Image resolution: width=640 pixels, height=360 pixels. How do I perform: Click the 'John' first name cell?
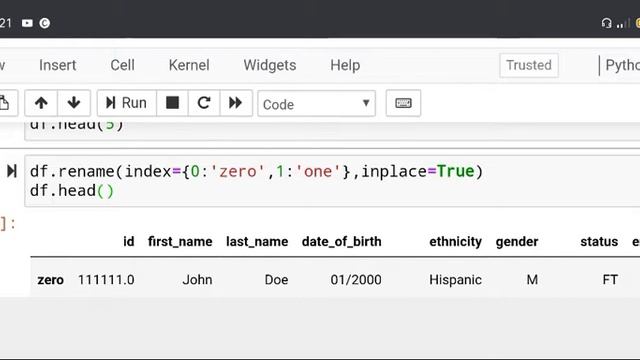(197, 280)
